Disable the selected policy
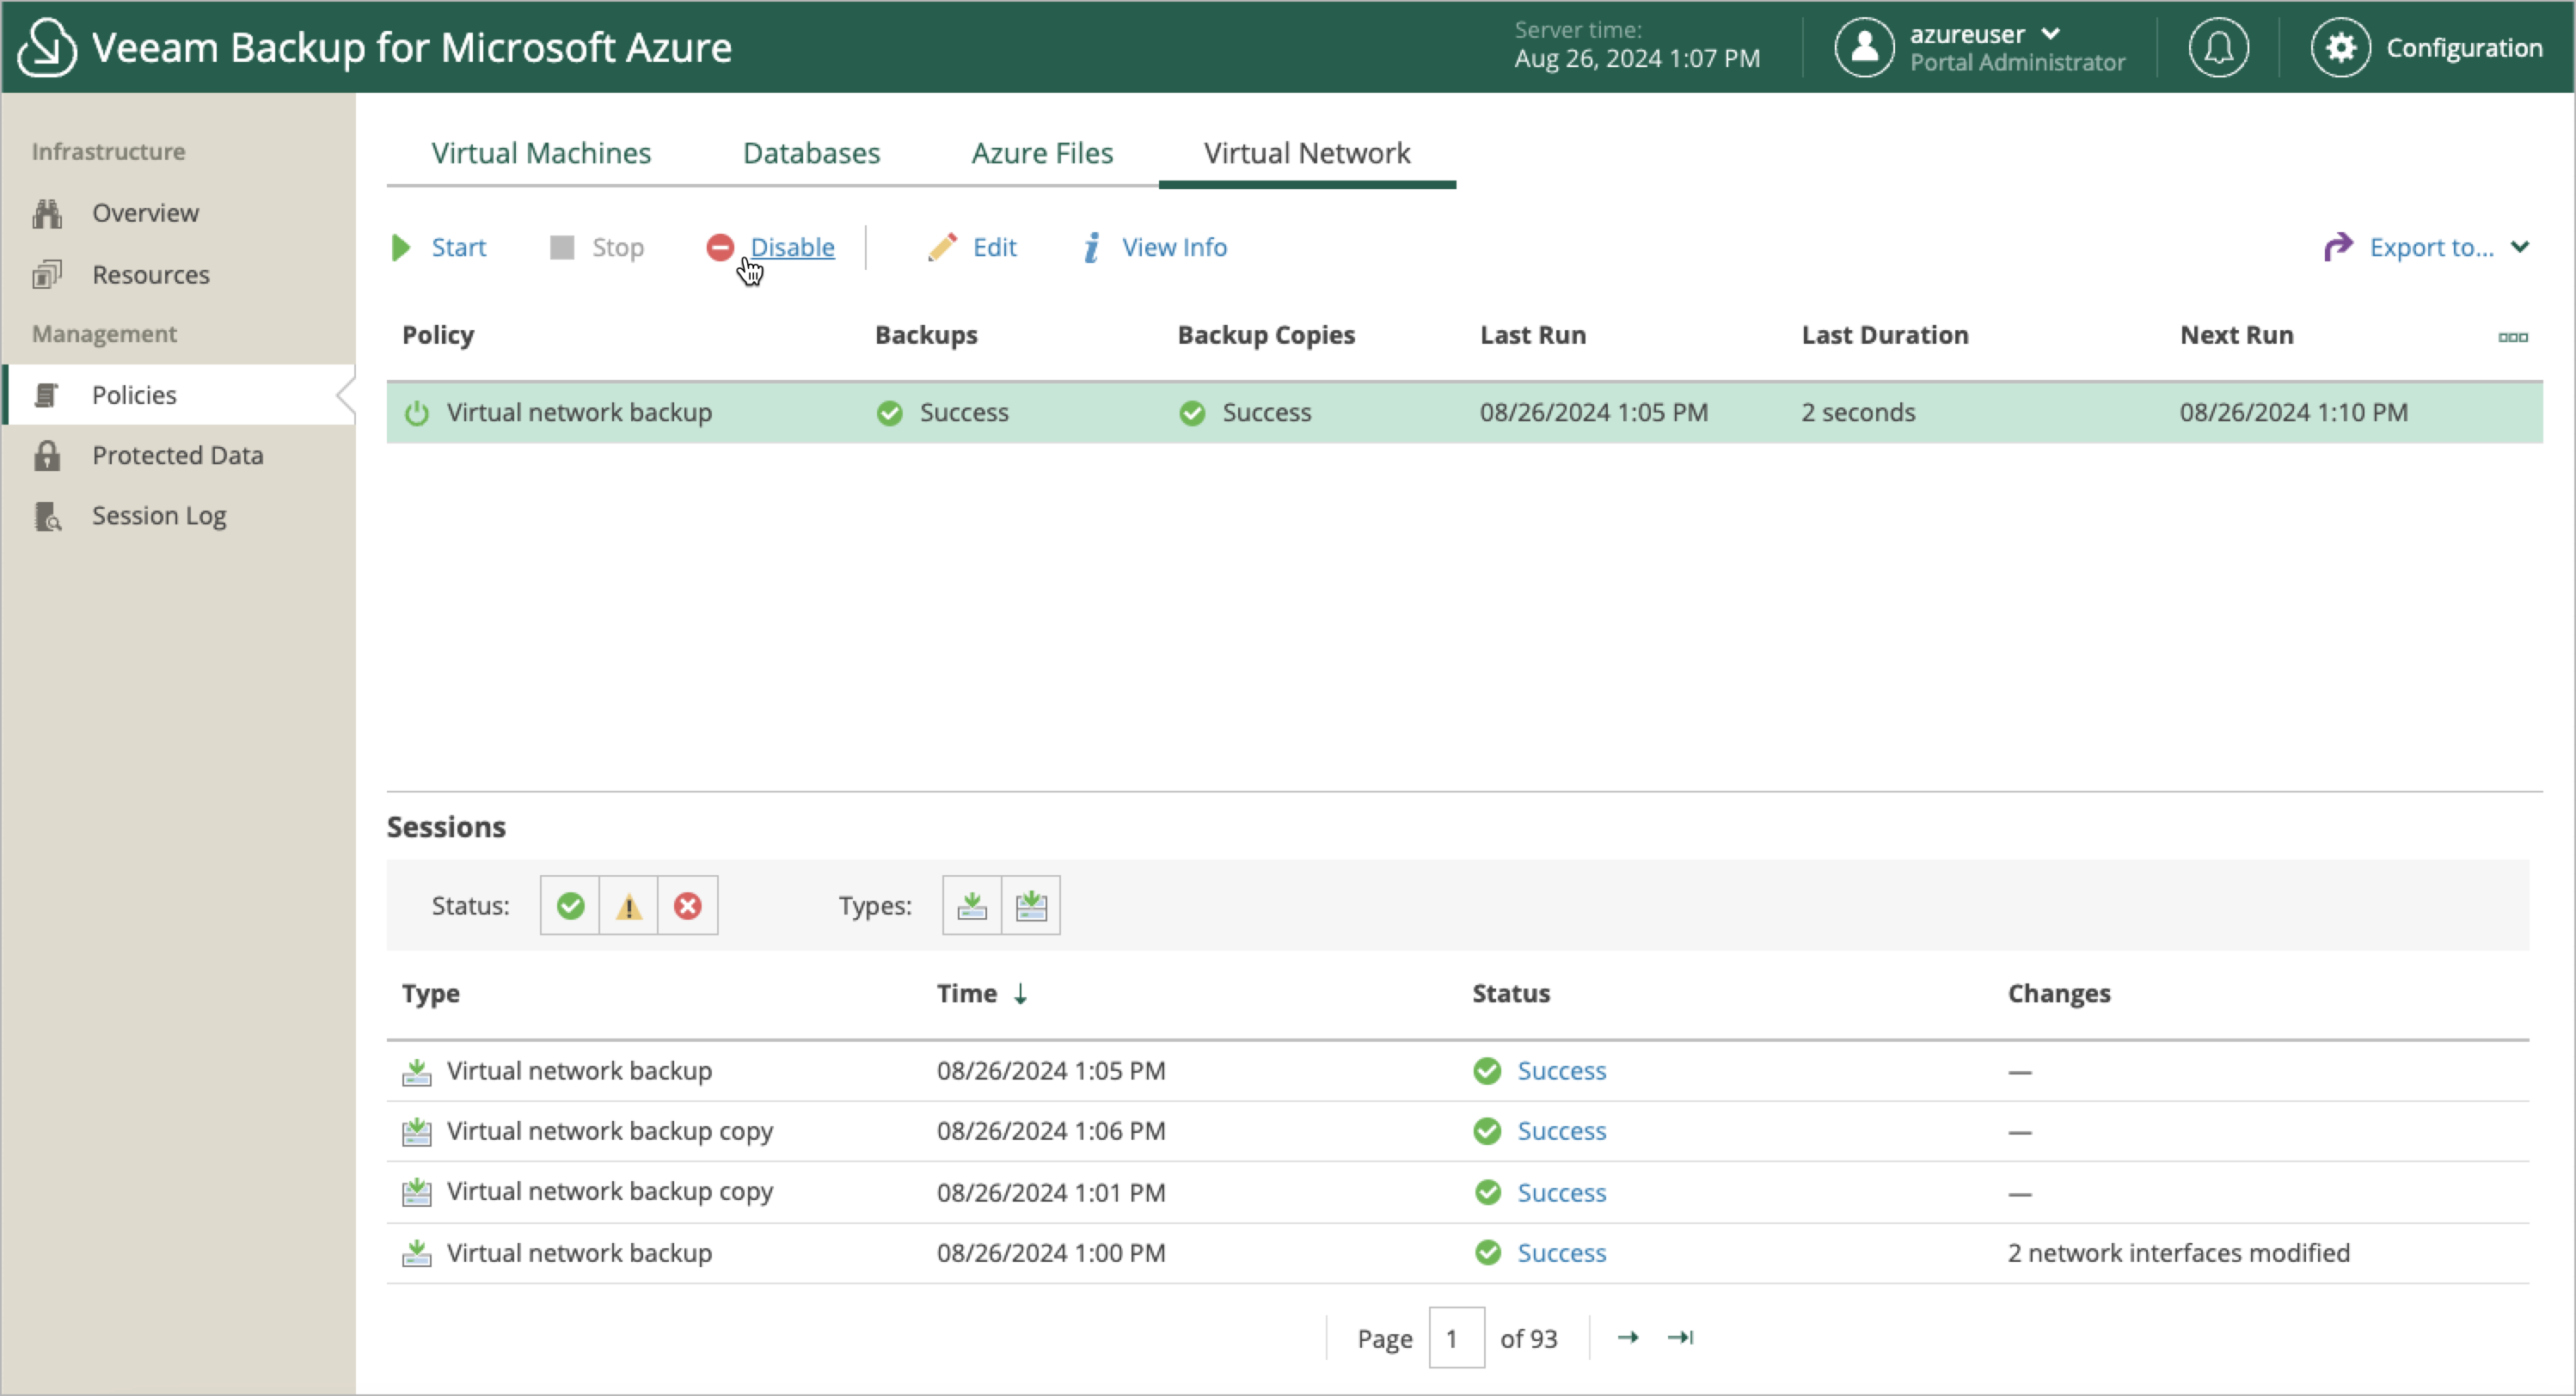Image resolution: width=2576 pixels, height=1396 pixels. 770,247
